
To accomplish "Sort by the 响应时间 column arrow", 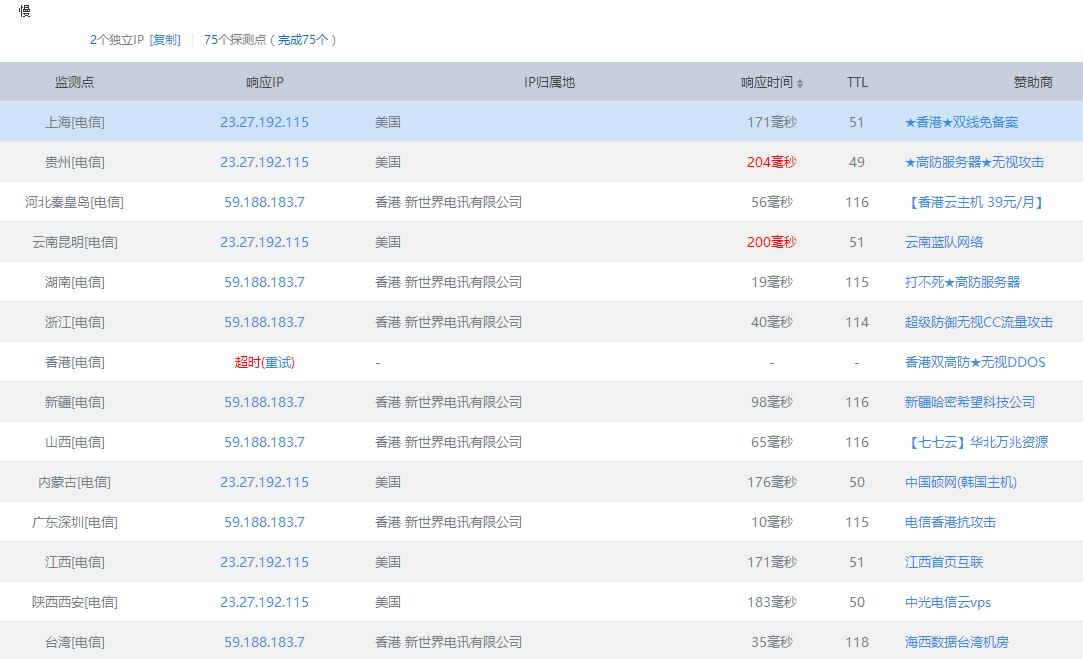I will (x=800, y=83).
